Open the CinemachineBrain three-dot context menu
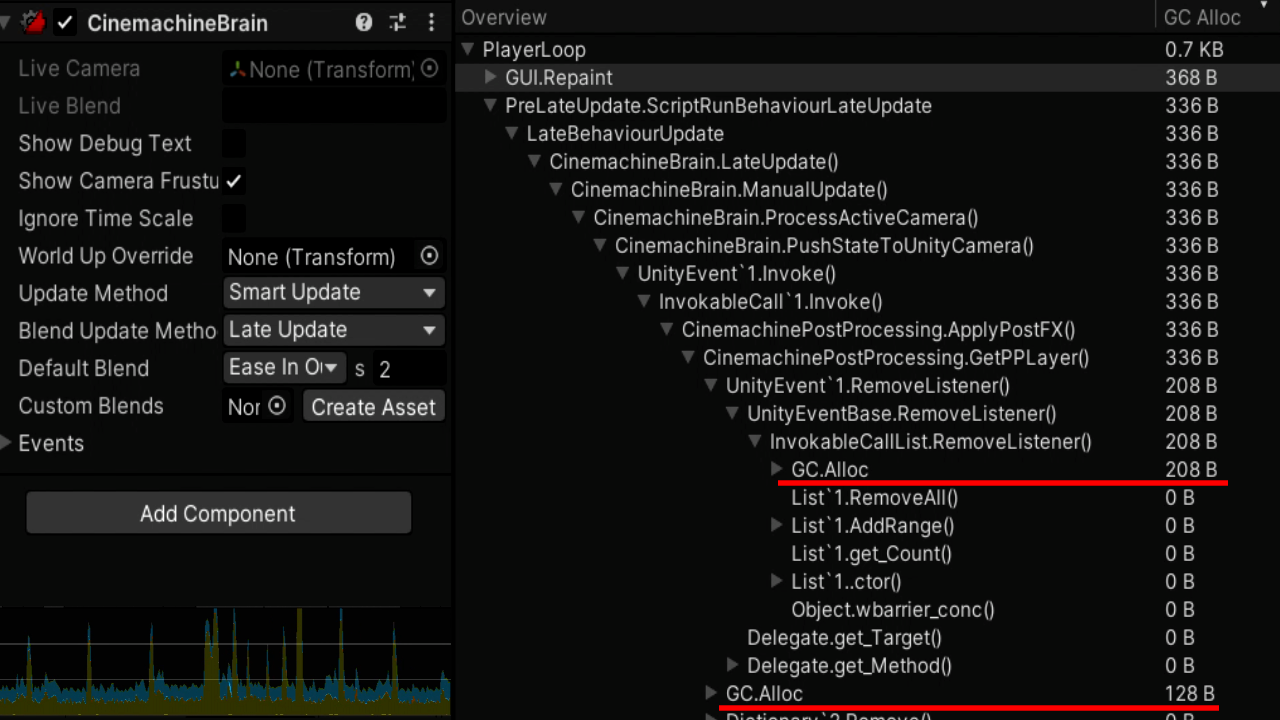 (x=431, y=22)
